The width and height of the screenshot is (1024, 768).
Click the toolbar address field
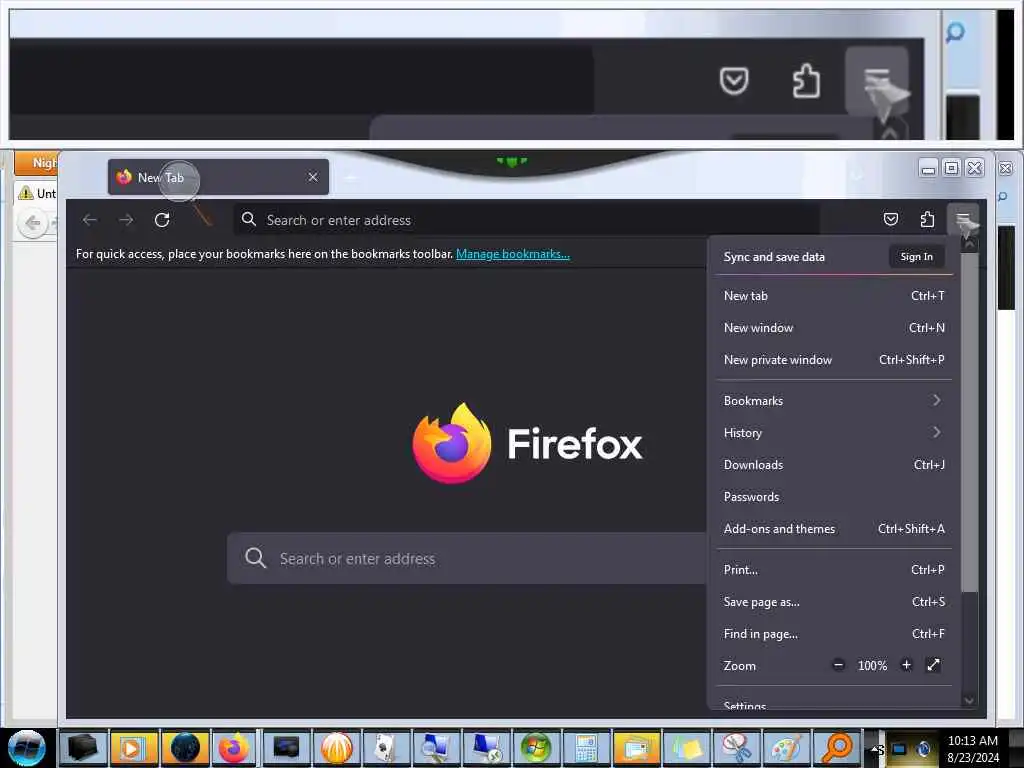click(526, 220)
